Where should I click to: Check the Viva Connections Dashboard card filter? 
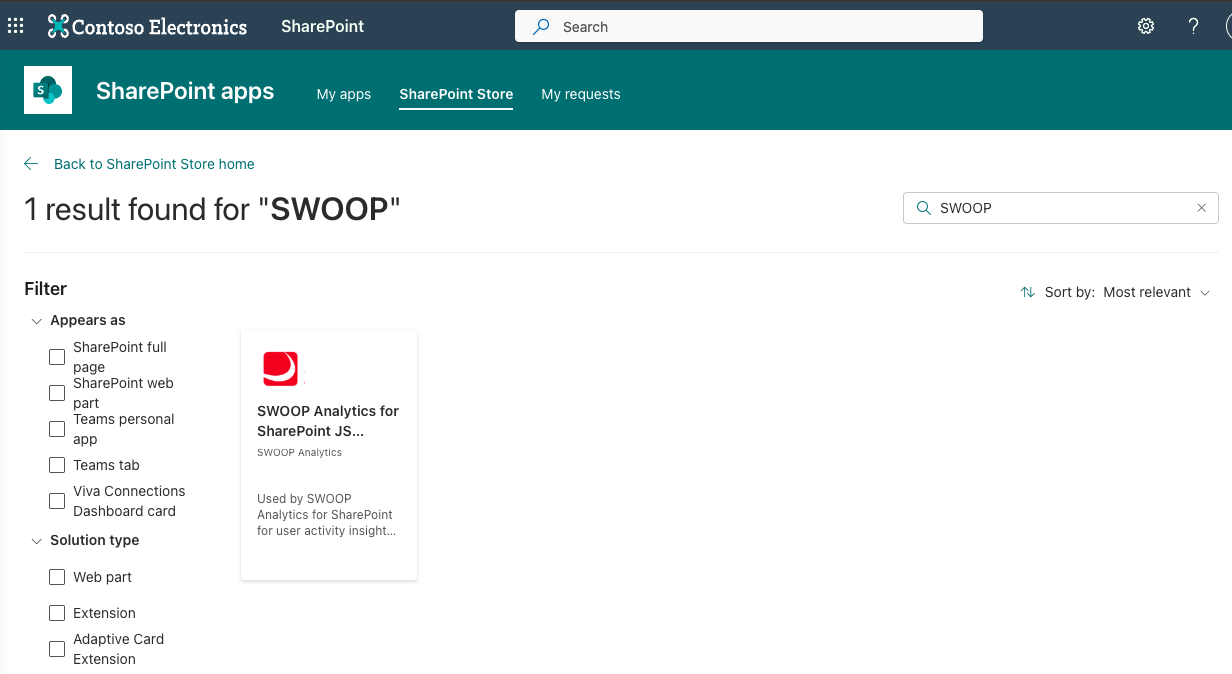tap(57, 501)
